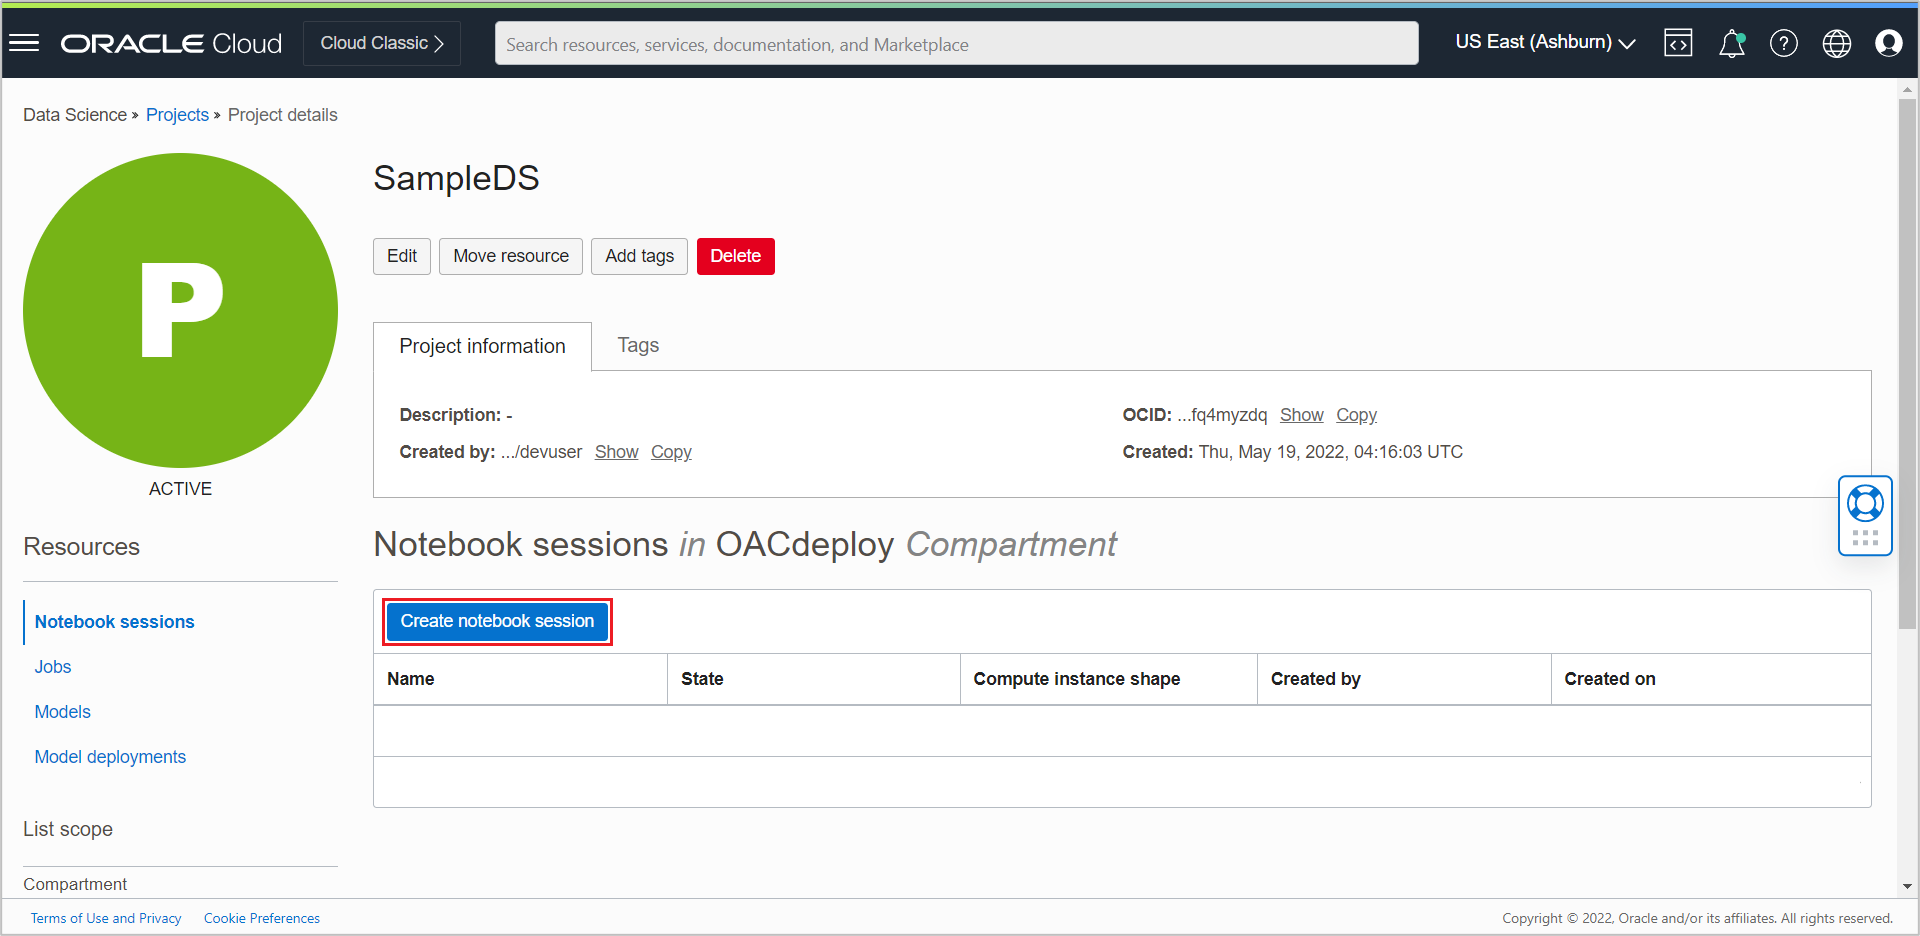Click the green project P icon
This screenshot has width=1920, height=936.
click(180, 310)
